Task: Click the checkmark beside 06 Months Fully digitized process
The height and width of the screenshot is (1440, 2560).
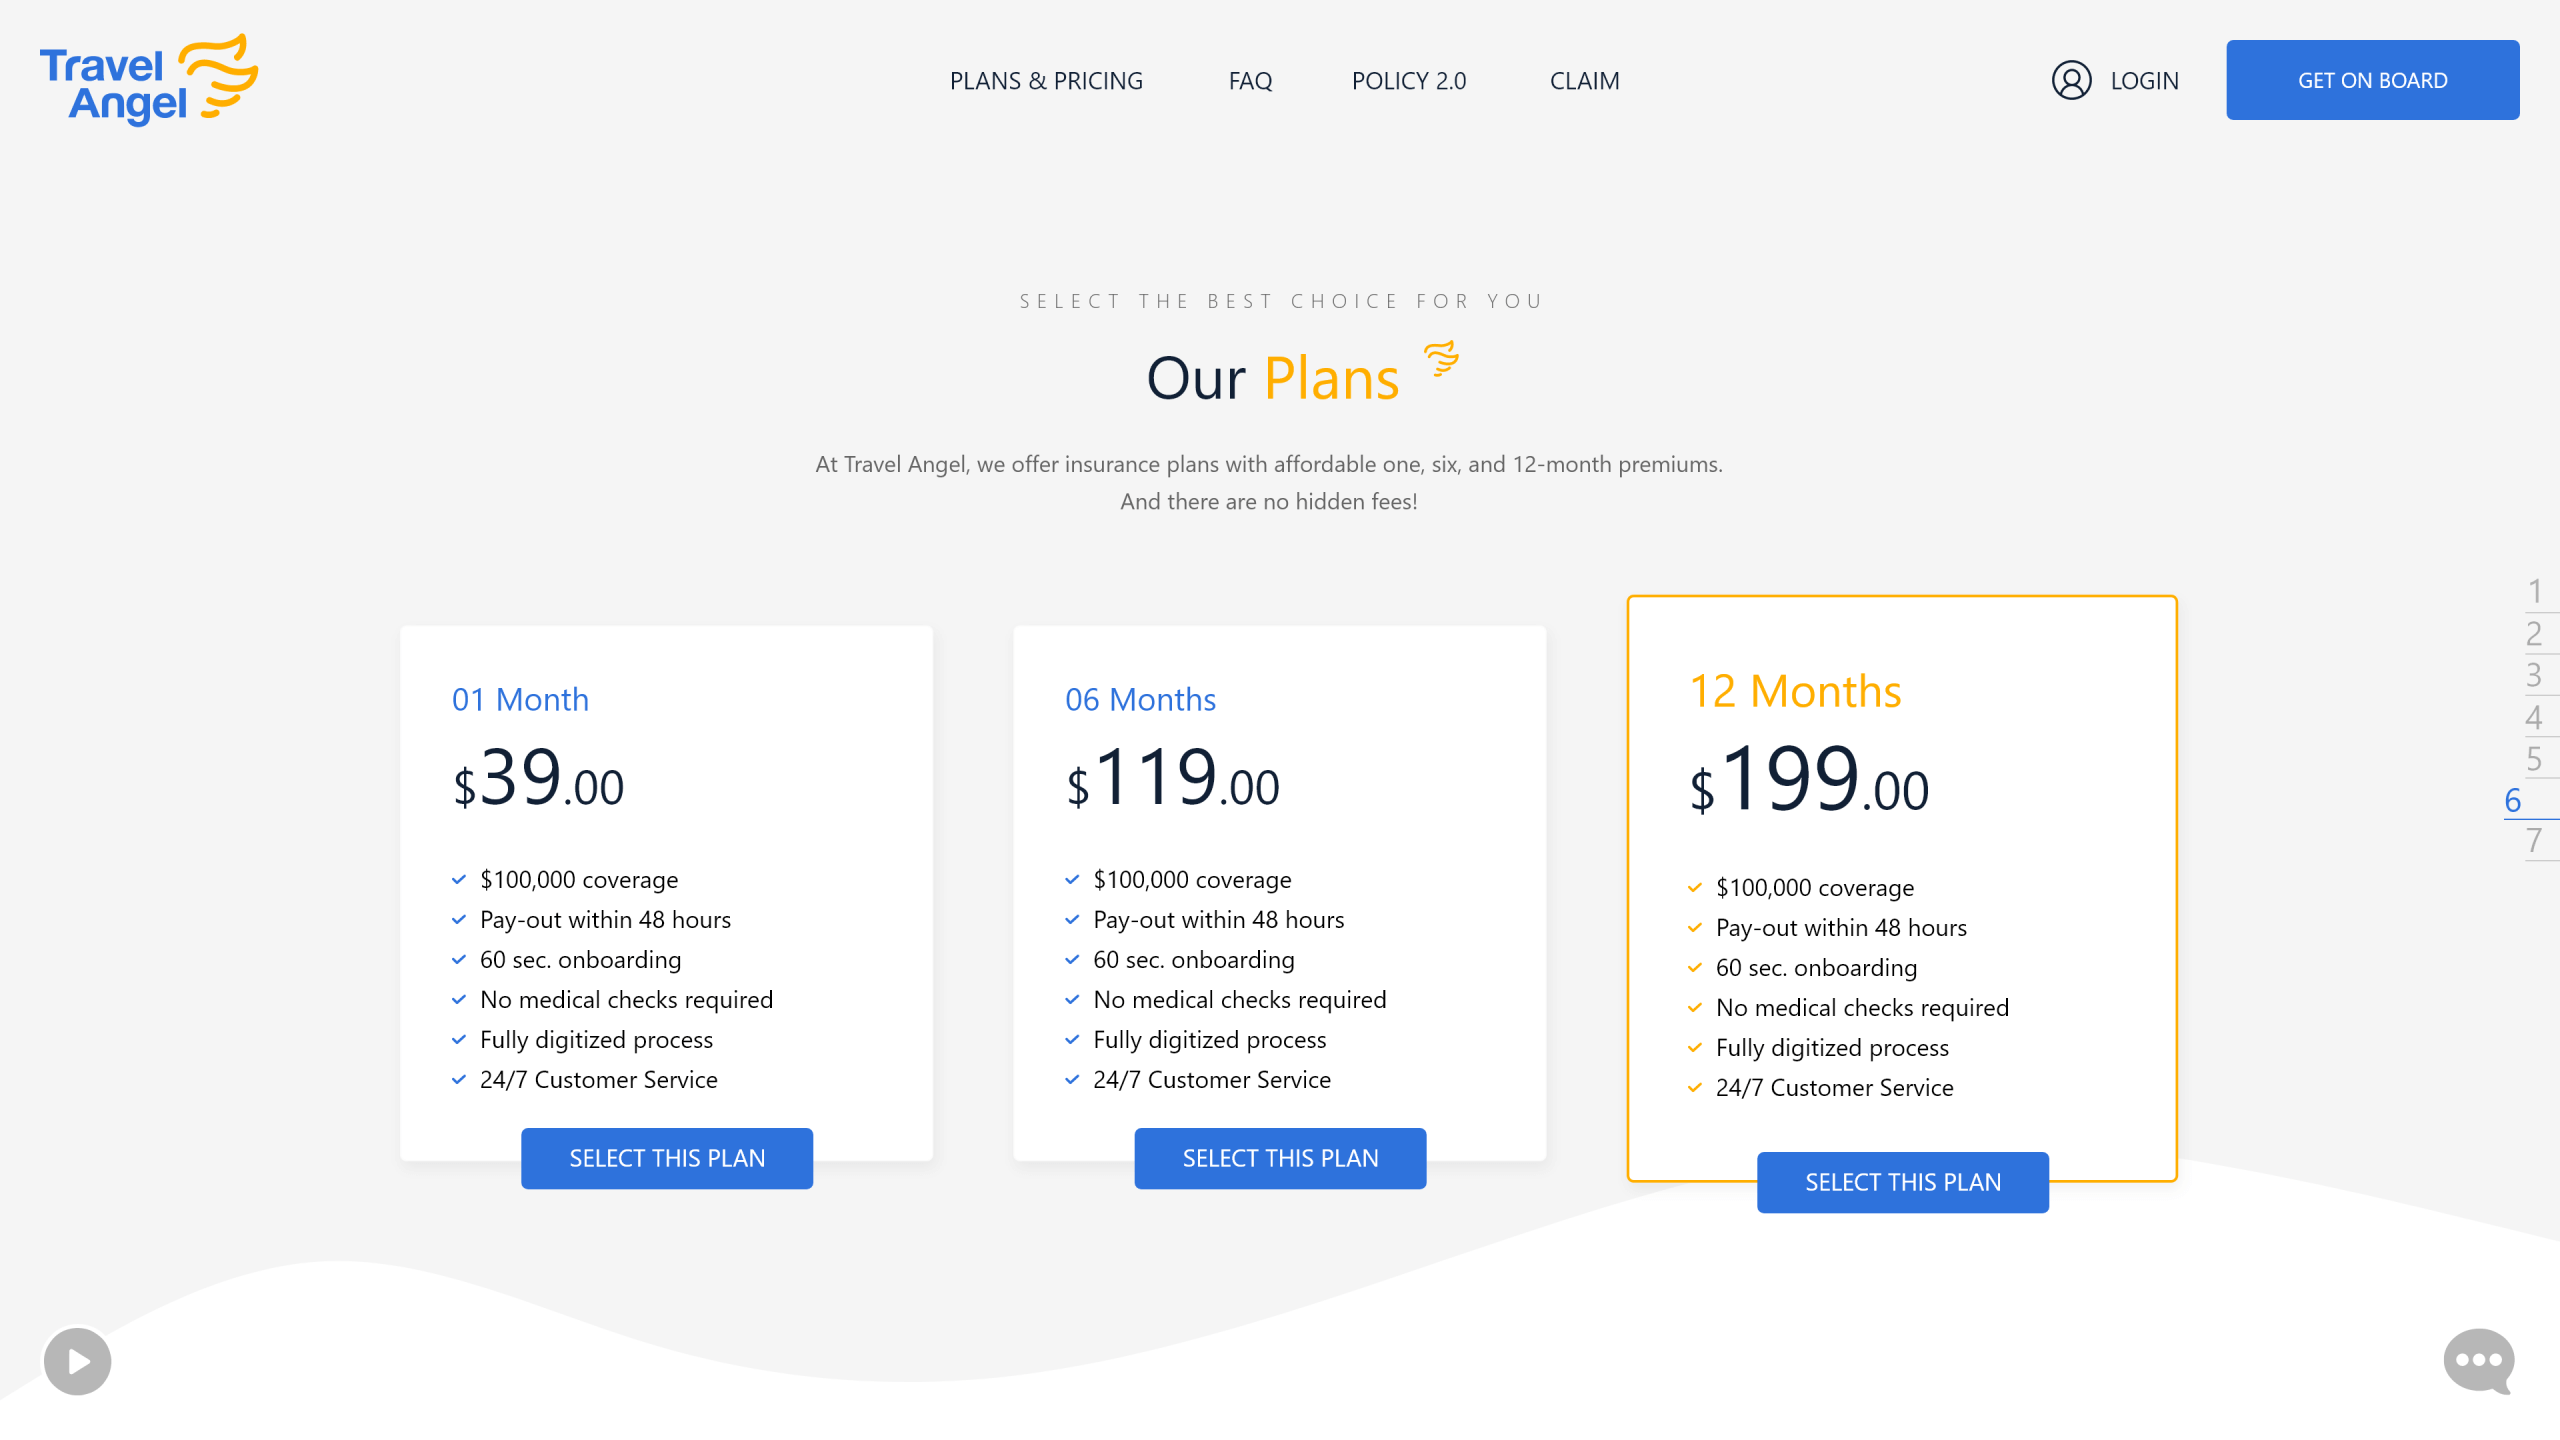Action: click(1072, 1040)
